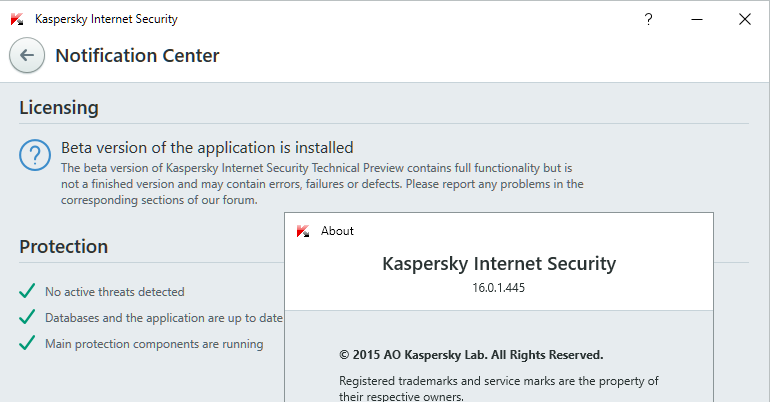770x402 pixels.
Task: Open help with the question mark button
Action: 648,19
